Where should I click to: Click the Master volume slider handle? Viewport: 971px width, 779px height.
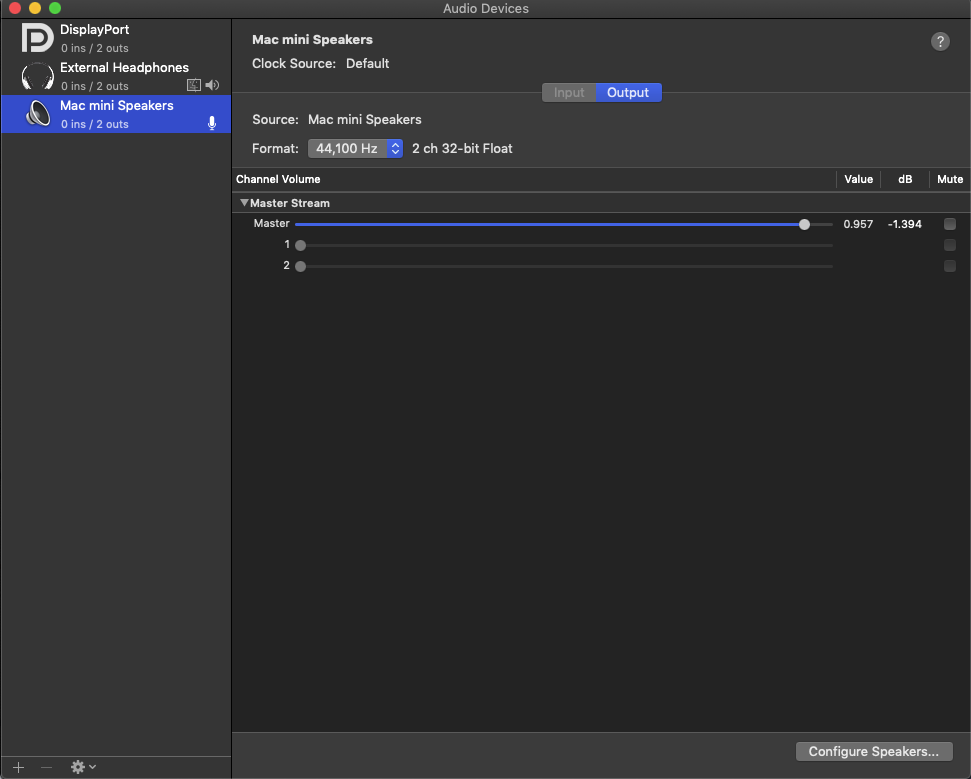coord(805,224)
